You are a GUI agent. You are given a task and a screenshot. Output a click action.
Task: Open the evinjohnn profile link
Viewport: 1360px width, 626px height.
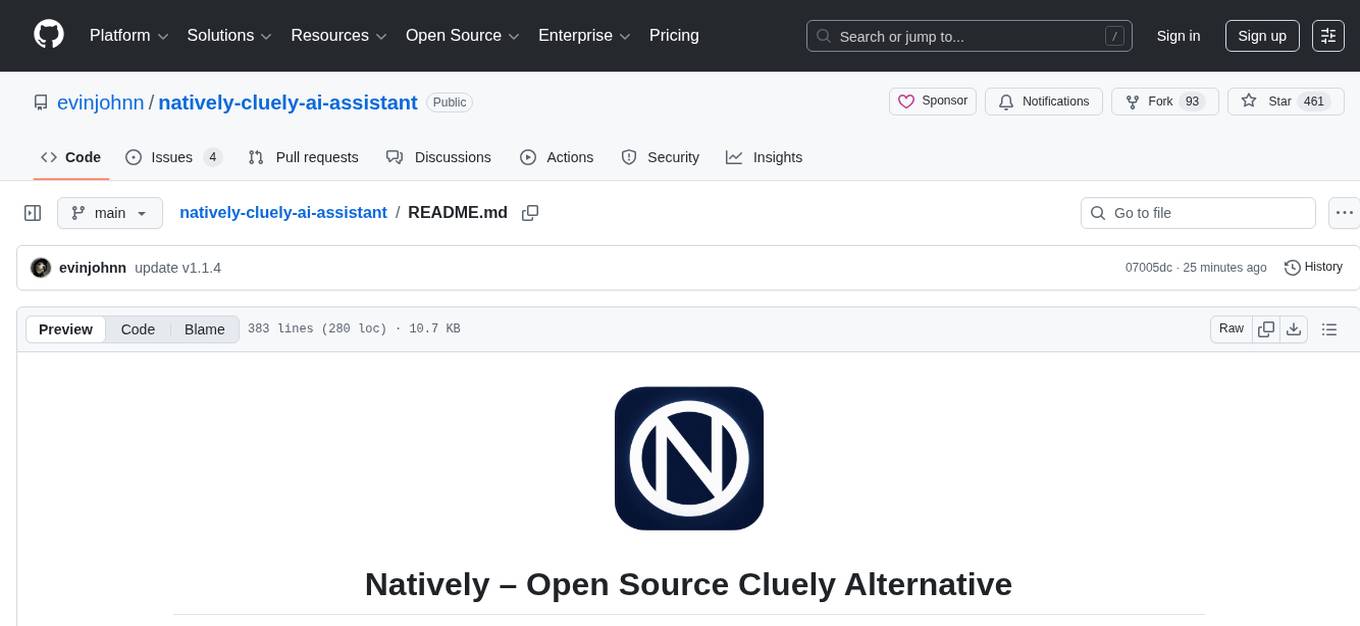click(100, 102)
